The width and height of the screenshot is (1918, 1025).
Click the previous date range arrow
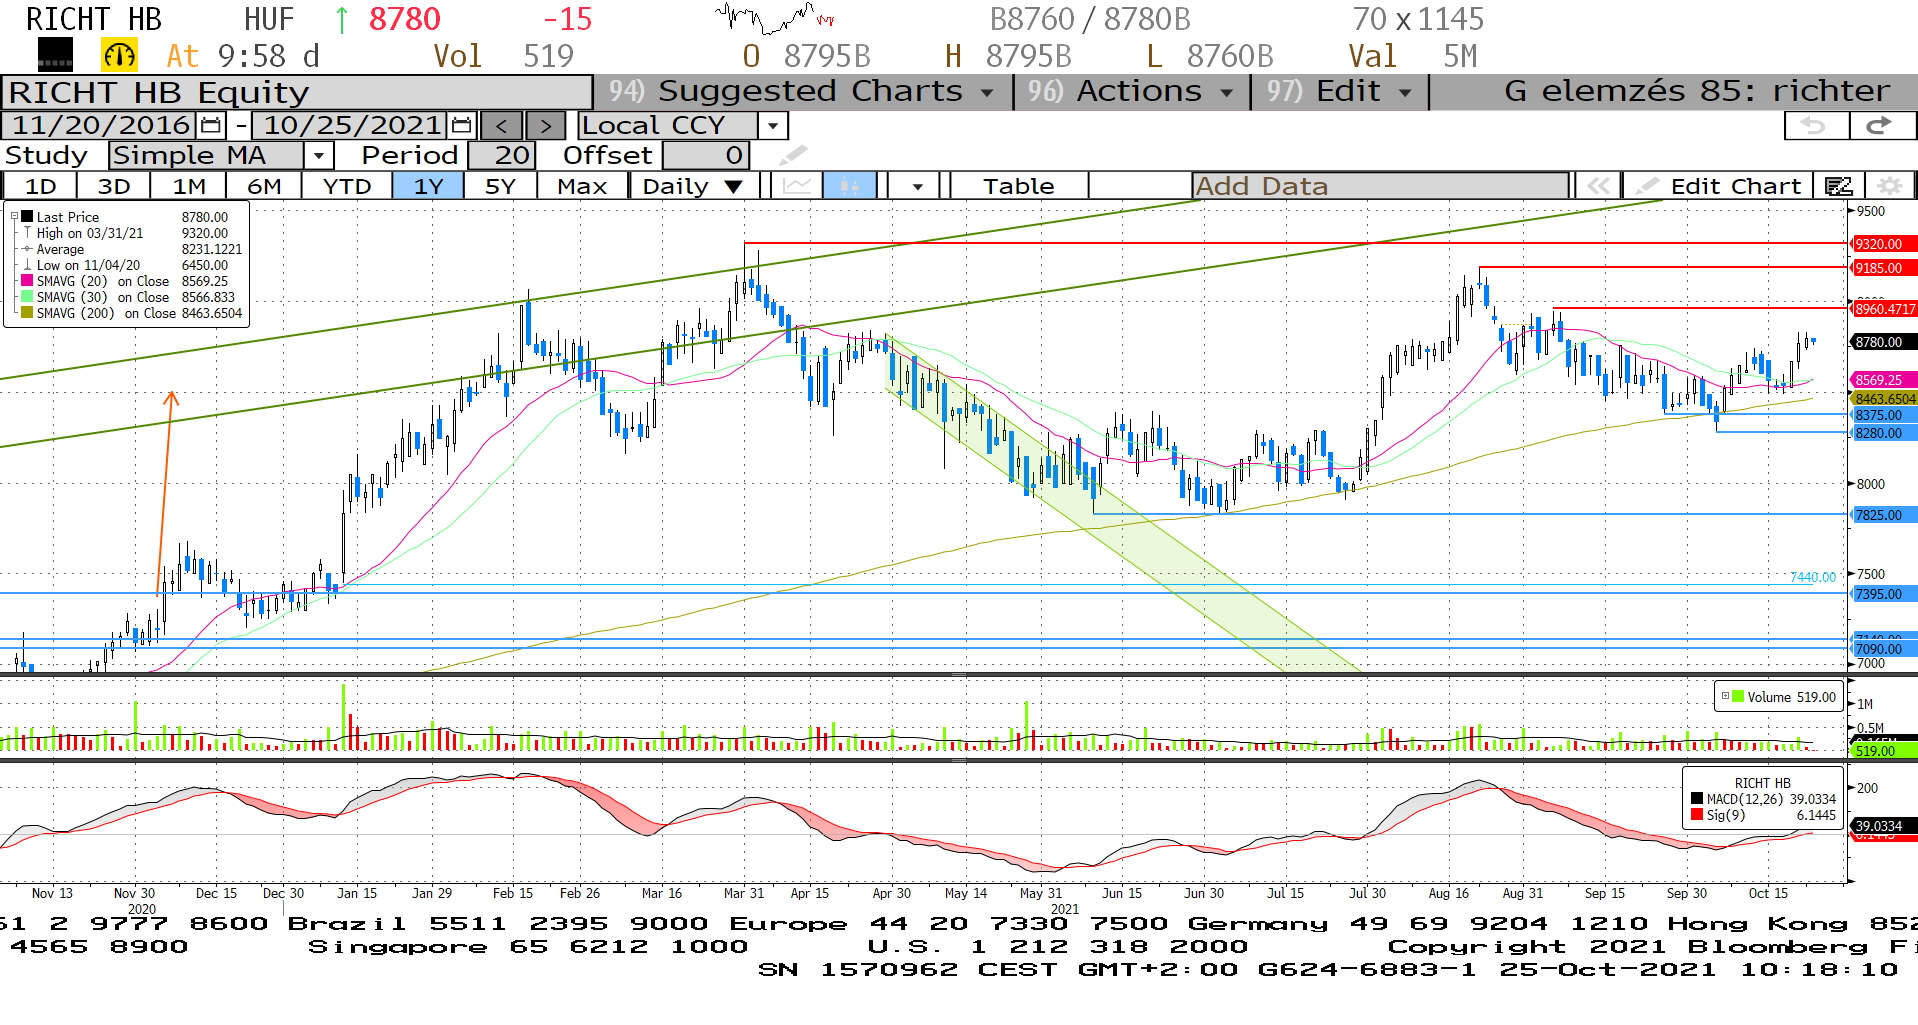pyautogui.click(x=501, y=126)
